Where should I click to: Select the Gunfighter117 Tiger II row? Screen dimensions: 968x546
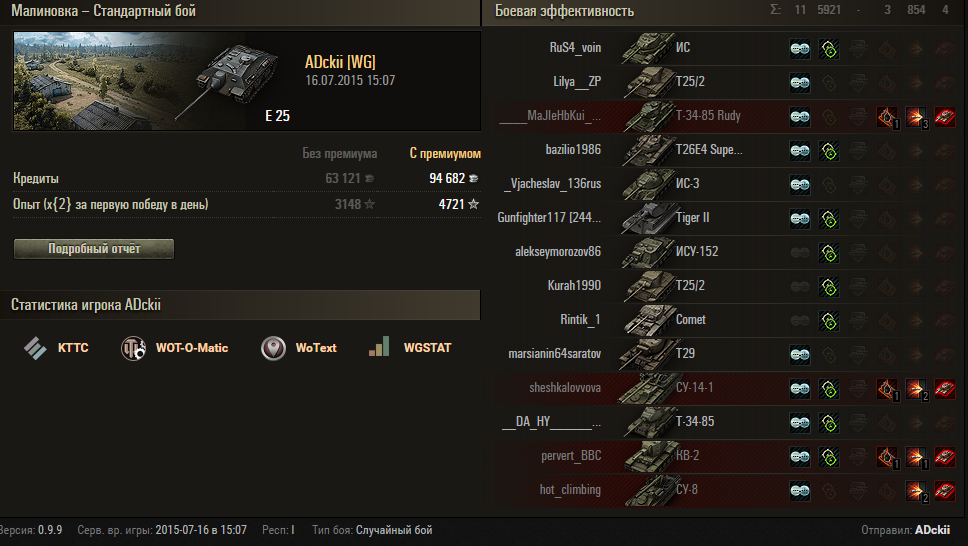point(726,218)
